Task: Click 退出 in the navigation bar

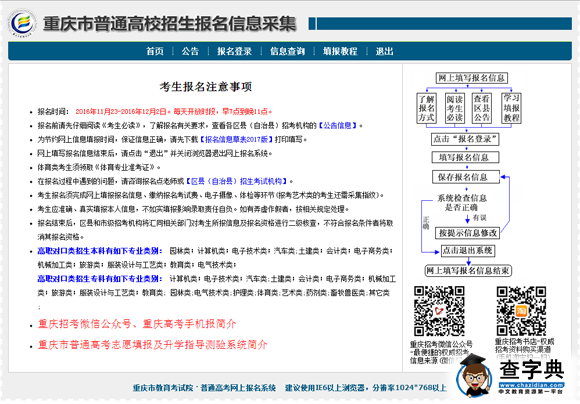Action: point(384,51)
